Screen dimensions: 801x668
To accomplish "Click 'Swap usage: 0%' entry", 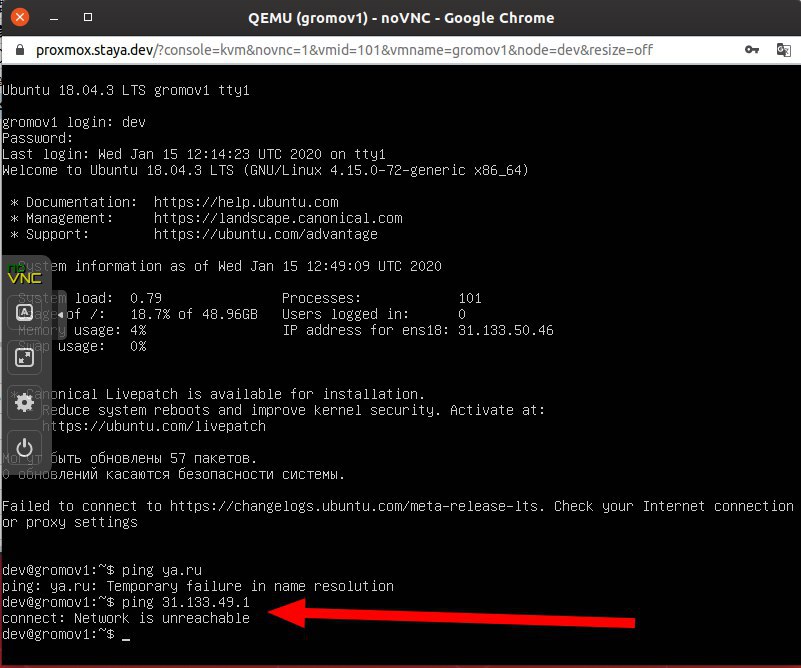I will pos(82,346).
